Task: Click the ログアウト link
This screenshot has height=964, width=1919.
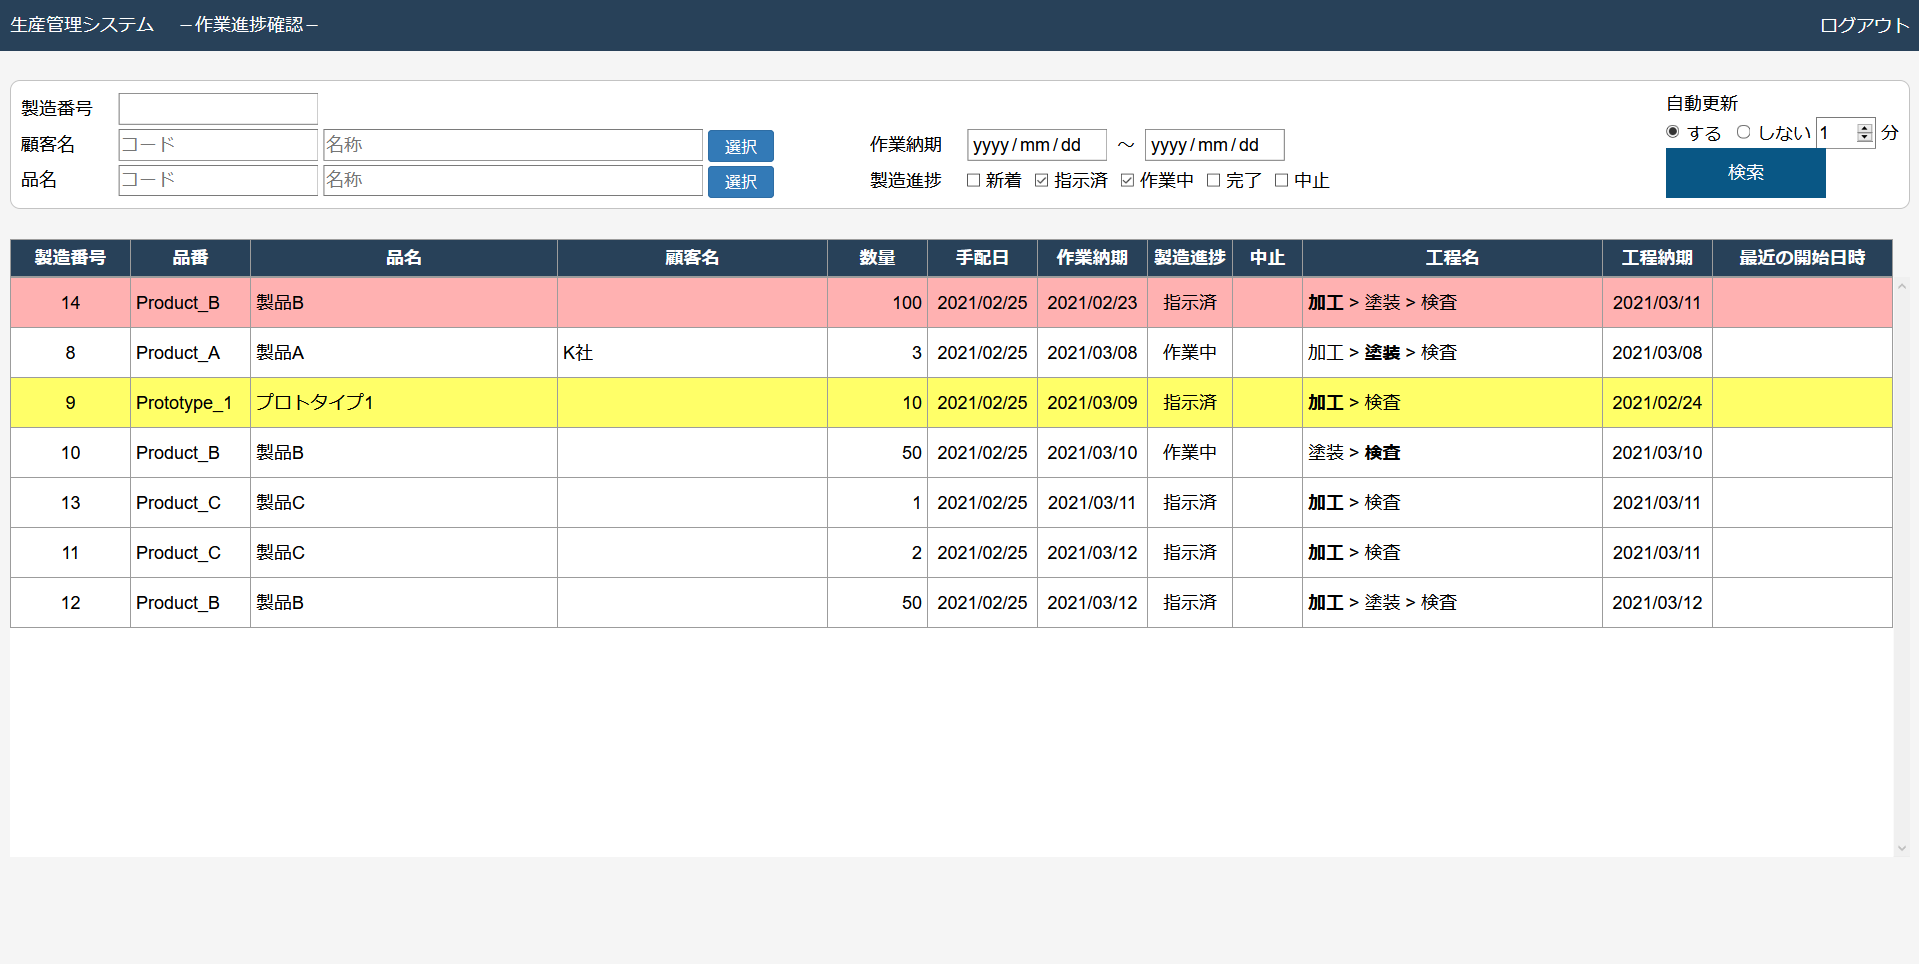Action: coord(1864,25)
